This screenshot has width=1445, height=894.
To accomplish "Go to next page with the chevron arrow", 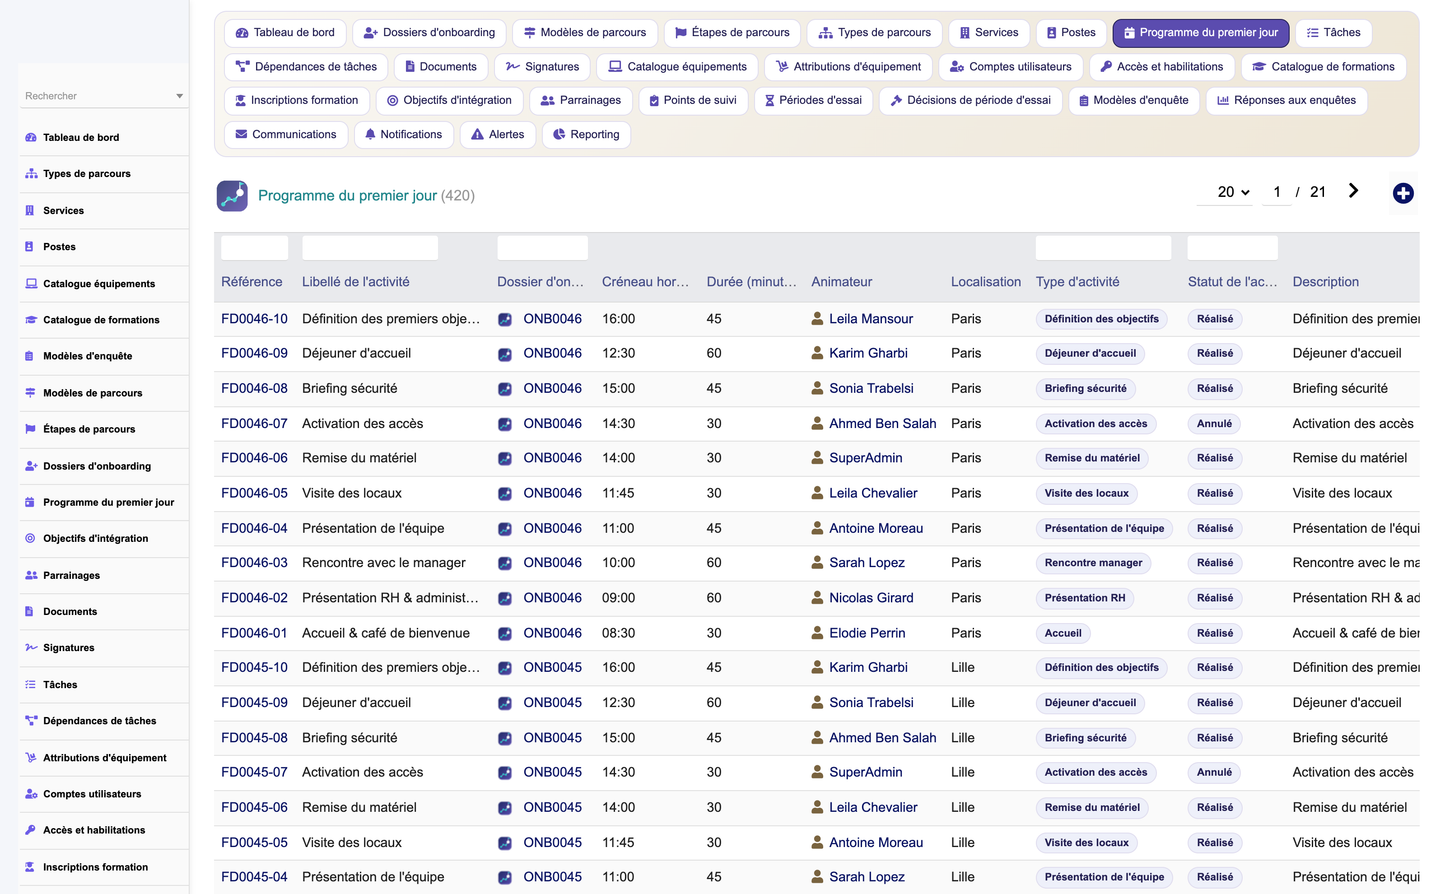I will 1353,191.
